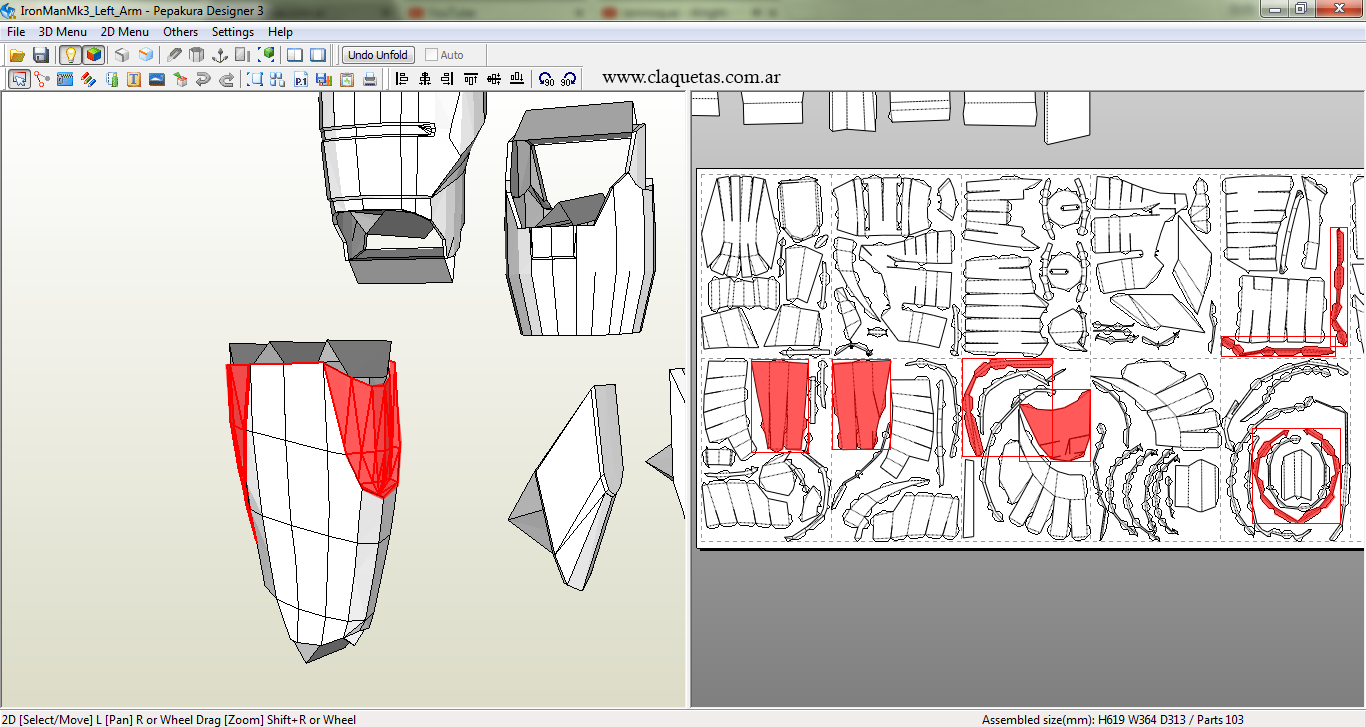Choose the Select and Move arrow tool
1366x727 pixels.
tap(19, 79)
